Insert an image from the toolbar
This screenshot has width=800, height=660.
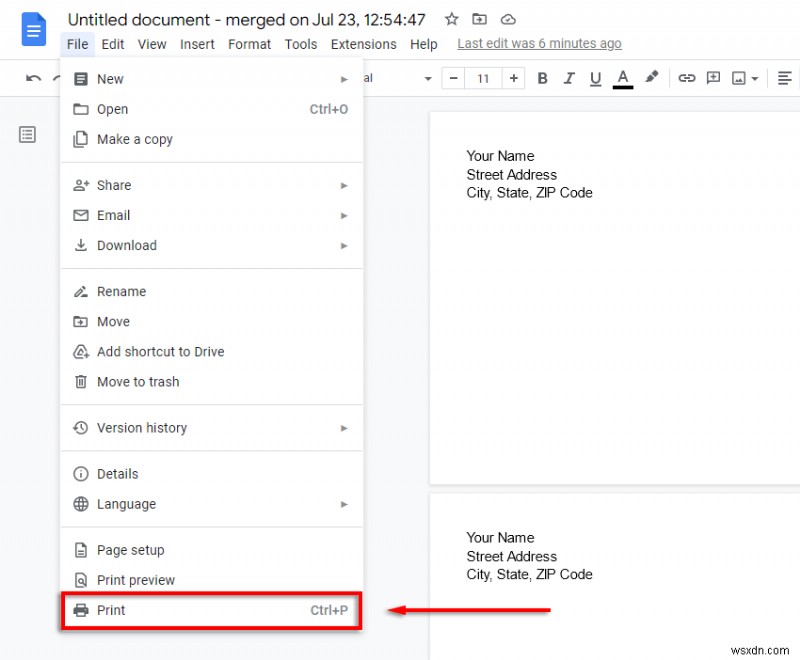coord(739,78)
